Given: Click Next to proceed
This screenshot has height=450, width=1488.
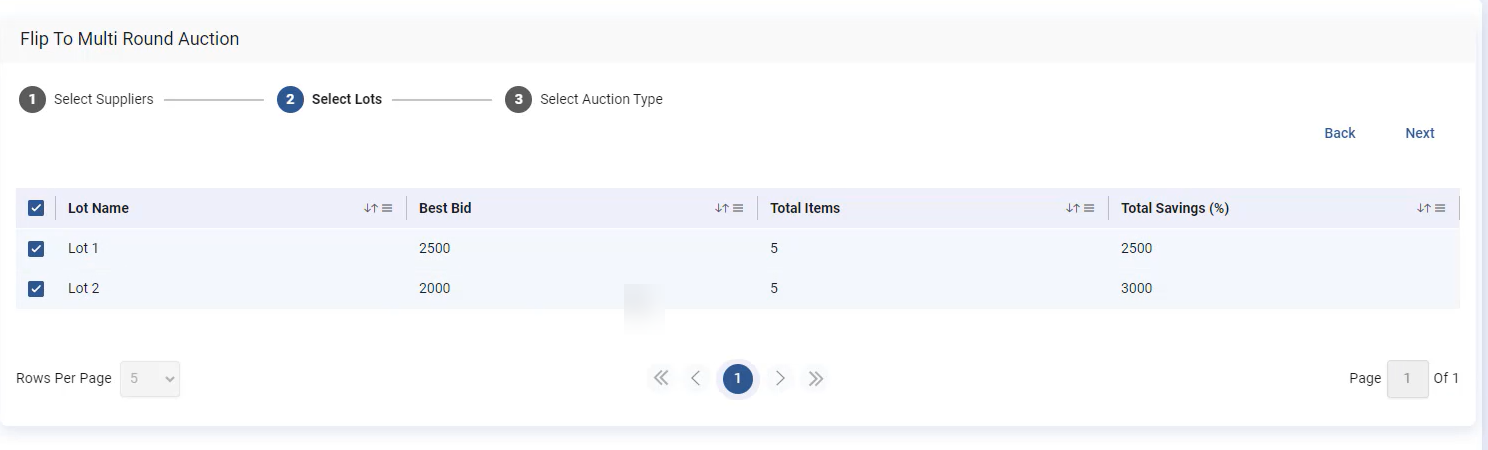Looking at the screenshot, I should 1419,133.
